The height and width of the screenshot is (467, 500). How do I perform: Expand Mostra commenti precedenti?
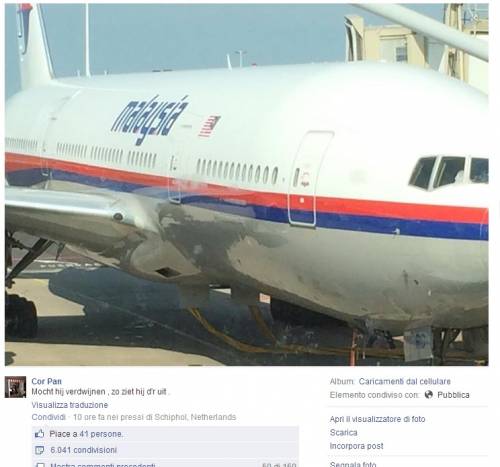[103, 465]
